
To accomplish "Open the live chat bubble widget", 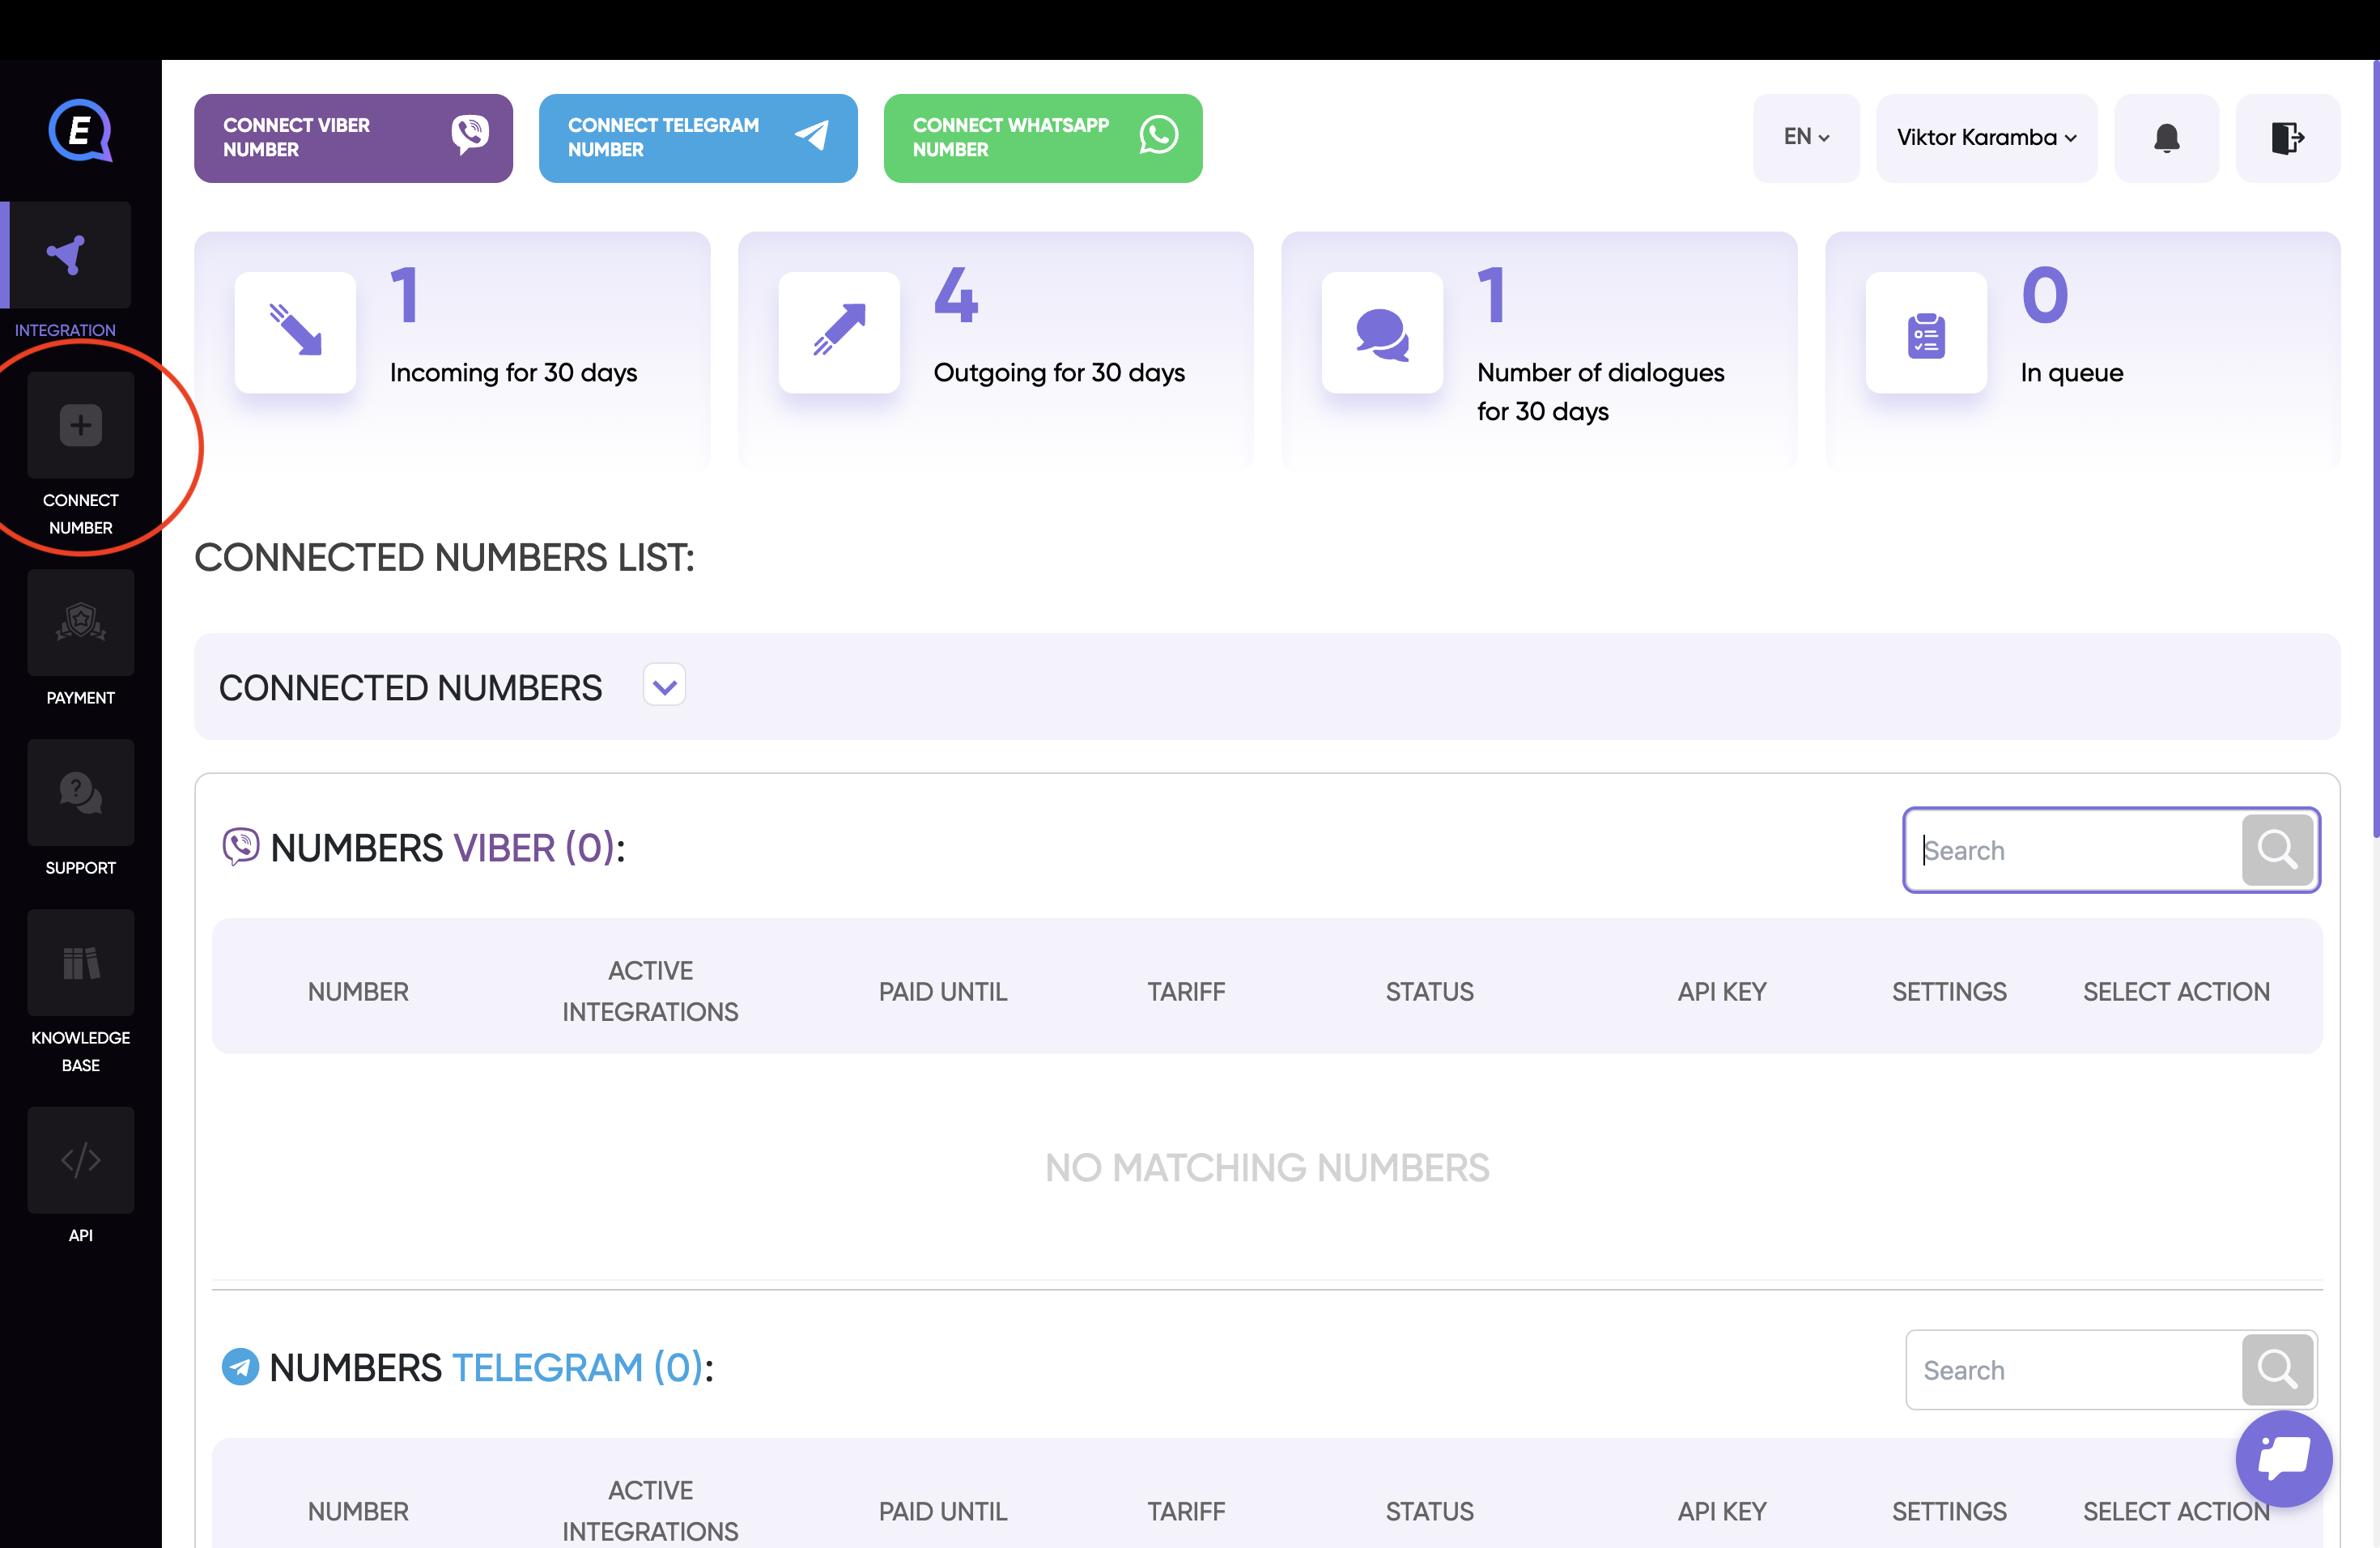I will click(x=2283, y=1457).
